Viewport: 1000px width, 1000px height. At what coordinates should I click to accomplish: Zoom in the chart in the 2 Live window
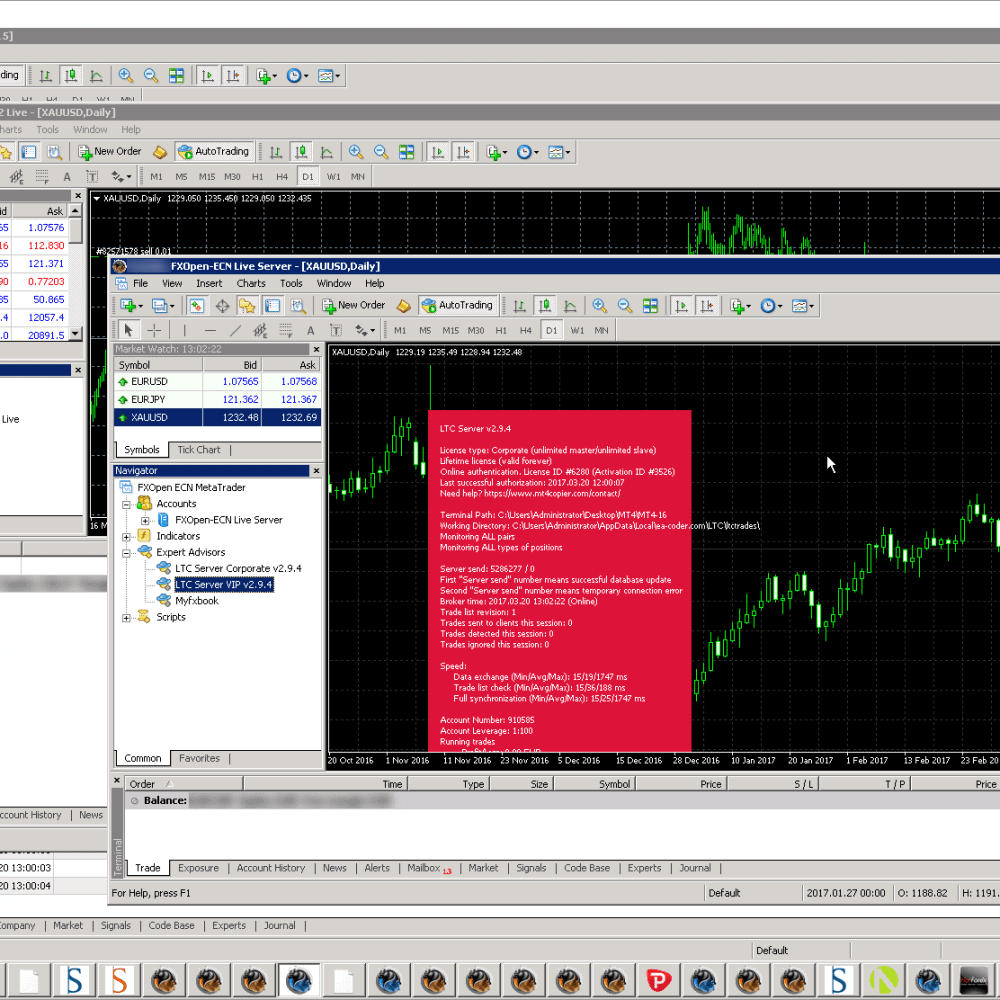[356, 152]
